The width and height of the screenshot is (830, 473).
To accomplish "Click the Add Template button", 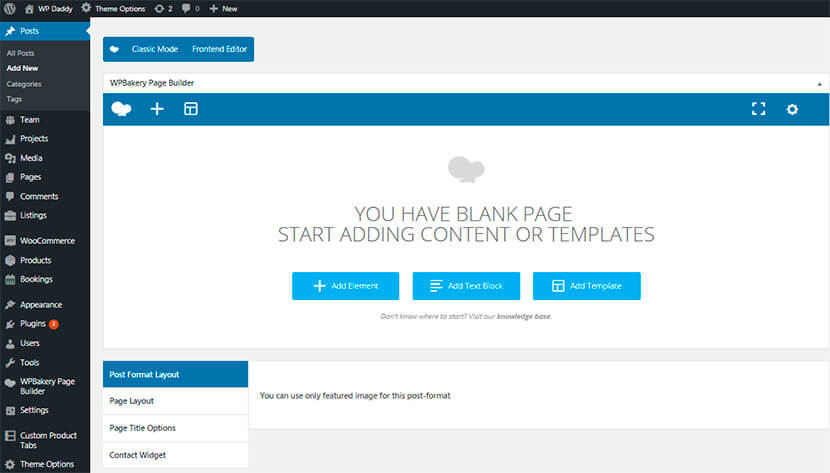I will click(587, 286).
